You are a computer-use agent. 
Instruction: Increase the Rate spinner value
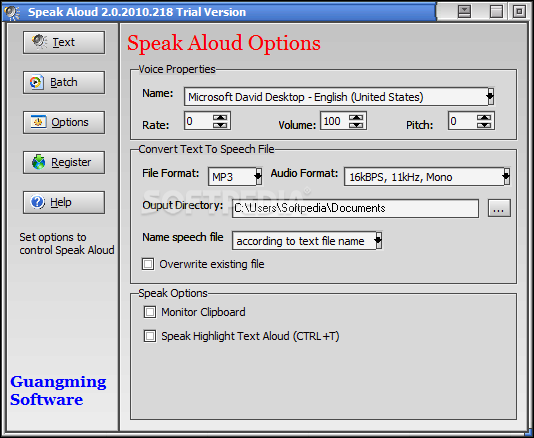coord(220,118)
